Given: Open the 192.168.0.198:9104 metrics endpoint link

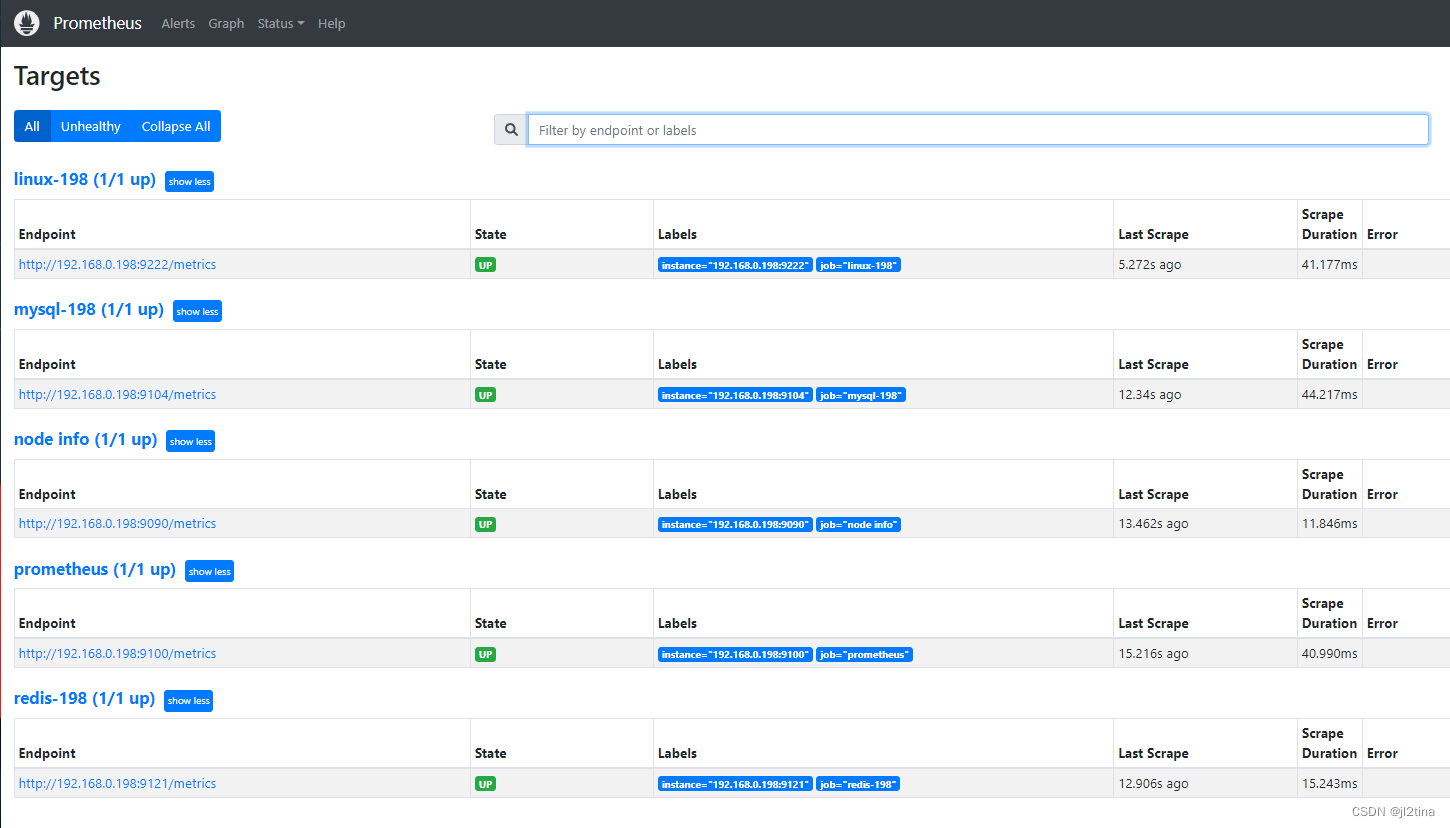Looking at the screenshot, I should 117,395.
